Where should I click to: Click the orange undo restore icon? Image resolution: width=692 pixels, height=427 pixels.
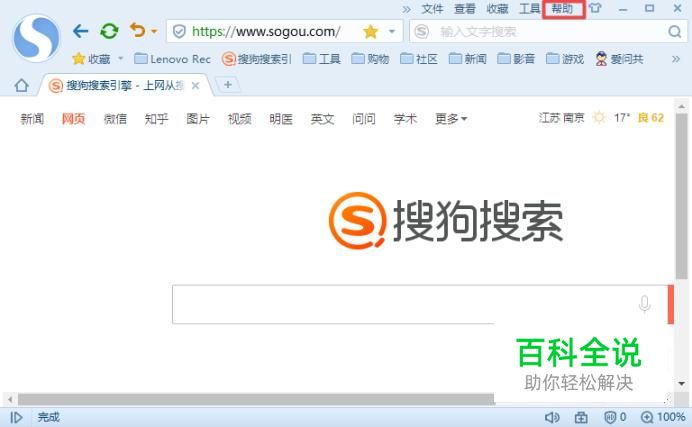138,31
